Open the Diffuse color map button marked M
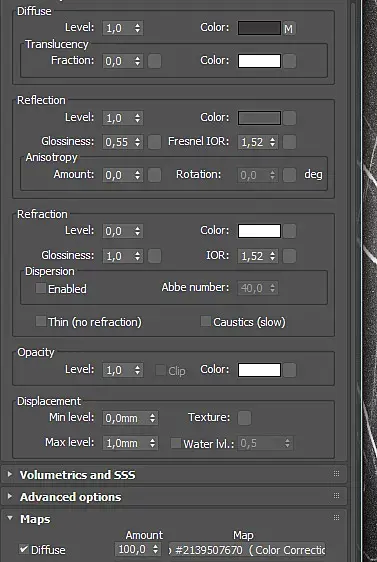The width and height of the screenshot is (377, 562). pos(289,28)
